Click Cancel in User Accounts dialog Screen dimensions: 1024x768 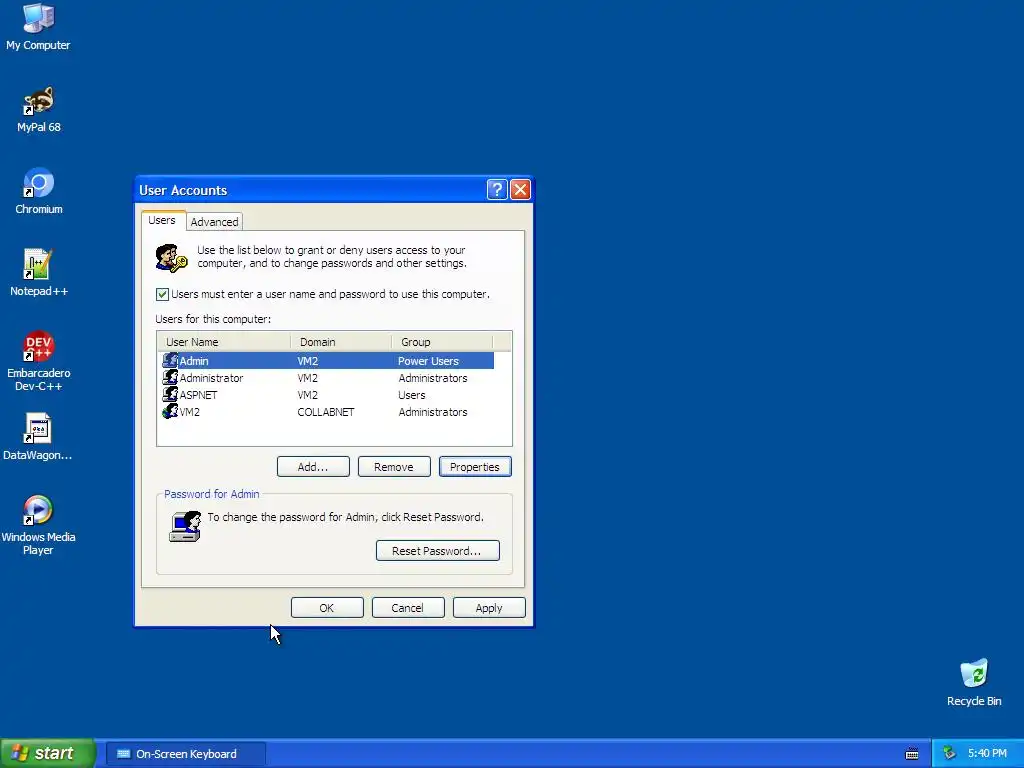(408, 607)
